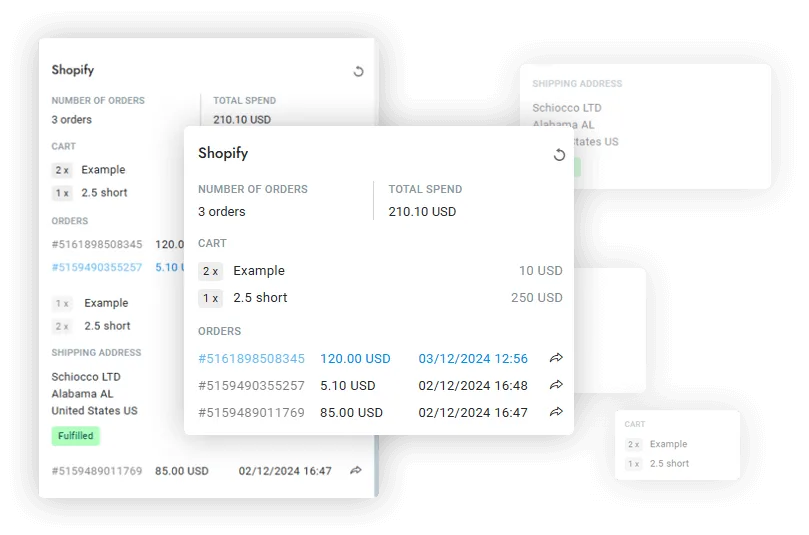
Task: Open highlighted order #5159490355257 in back panel
Action: 96,267
